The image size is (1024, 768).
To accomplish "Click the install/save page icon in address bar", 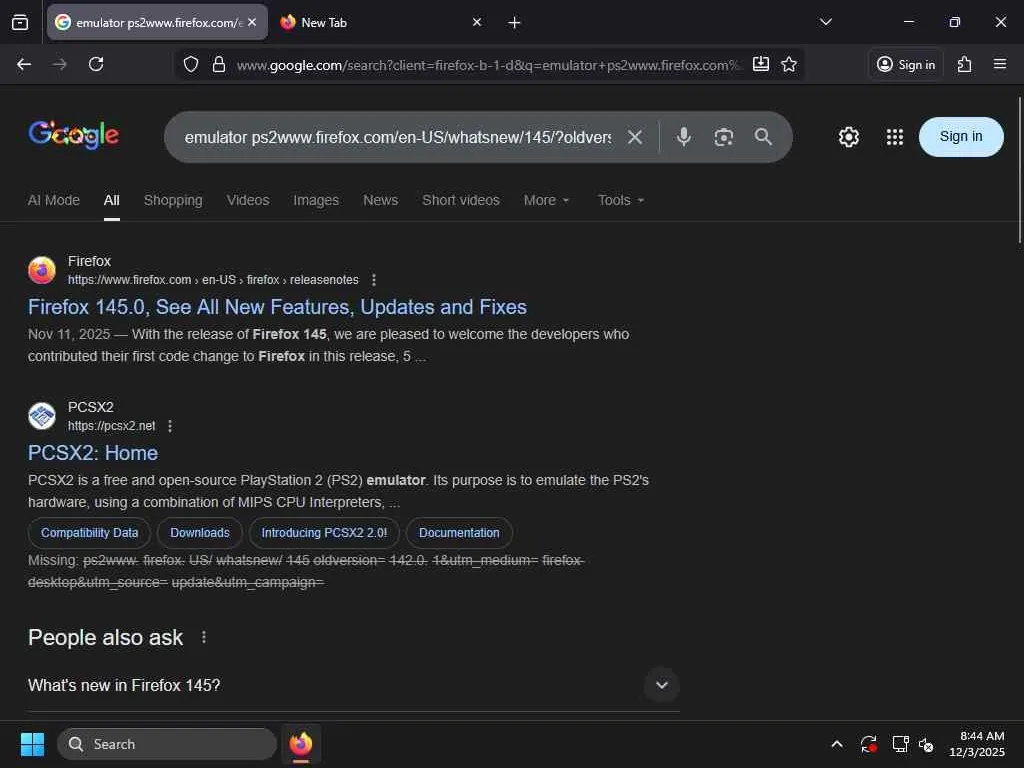I will click(761, 64).
